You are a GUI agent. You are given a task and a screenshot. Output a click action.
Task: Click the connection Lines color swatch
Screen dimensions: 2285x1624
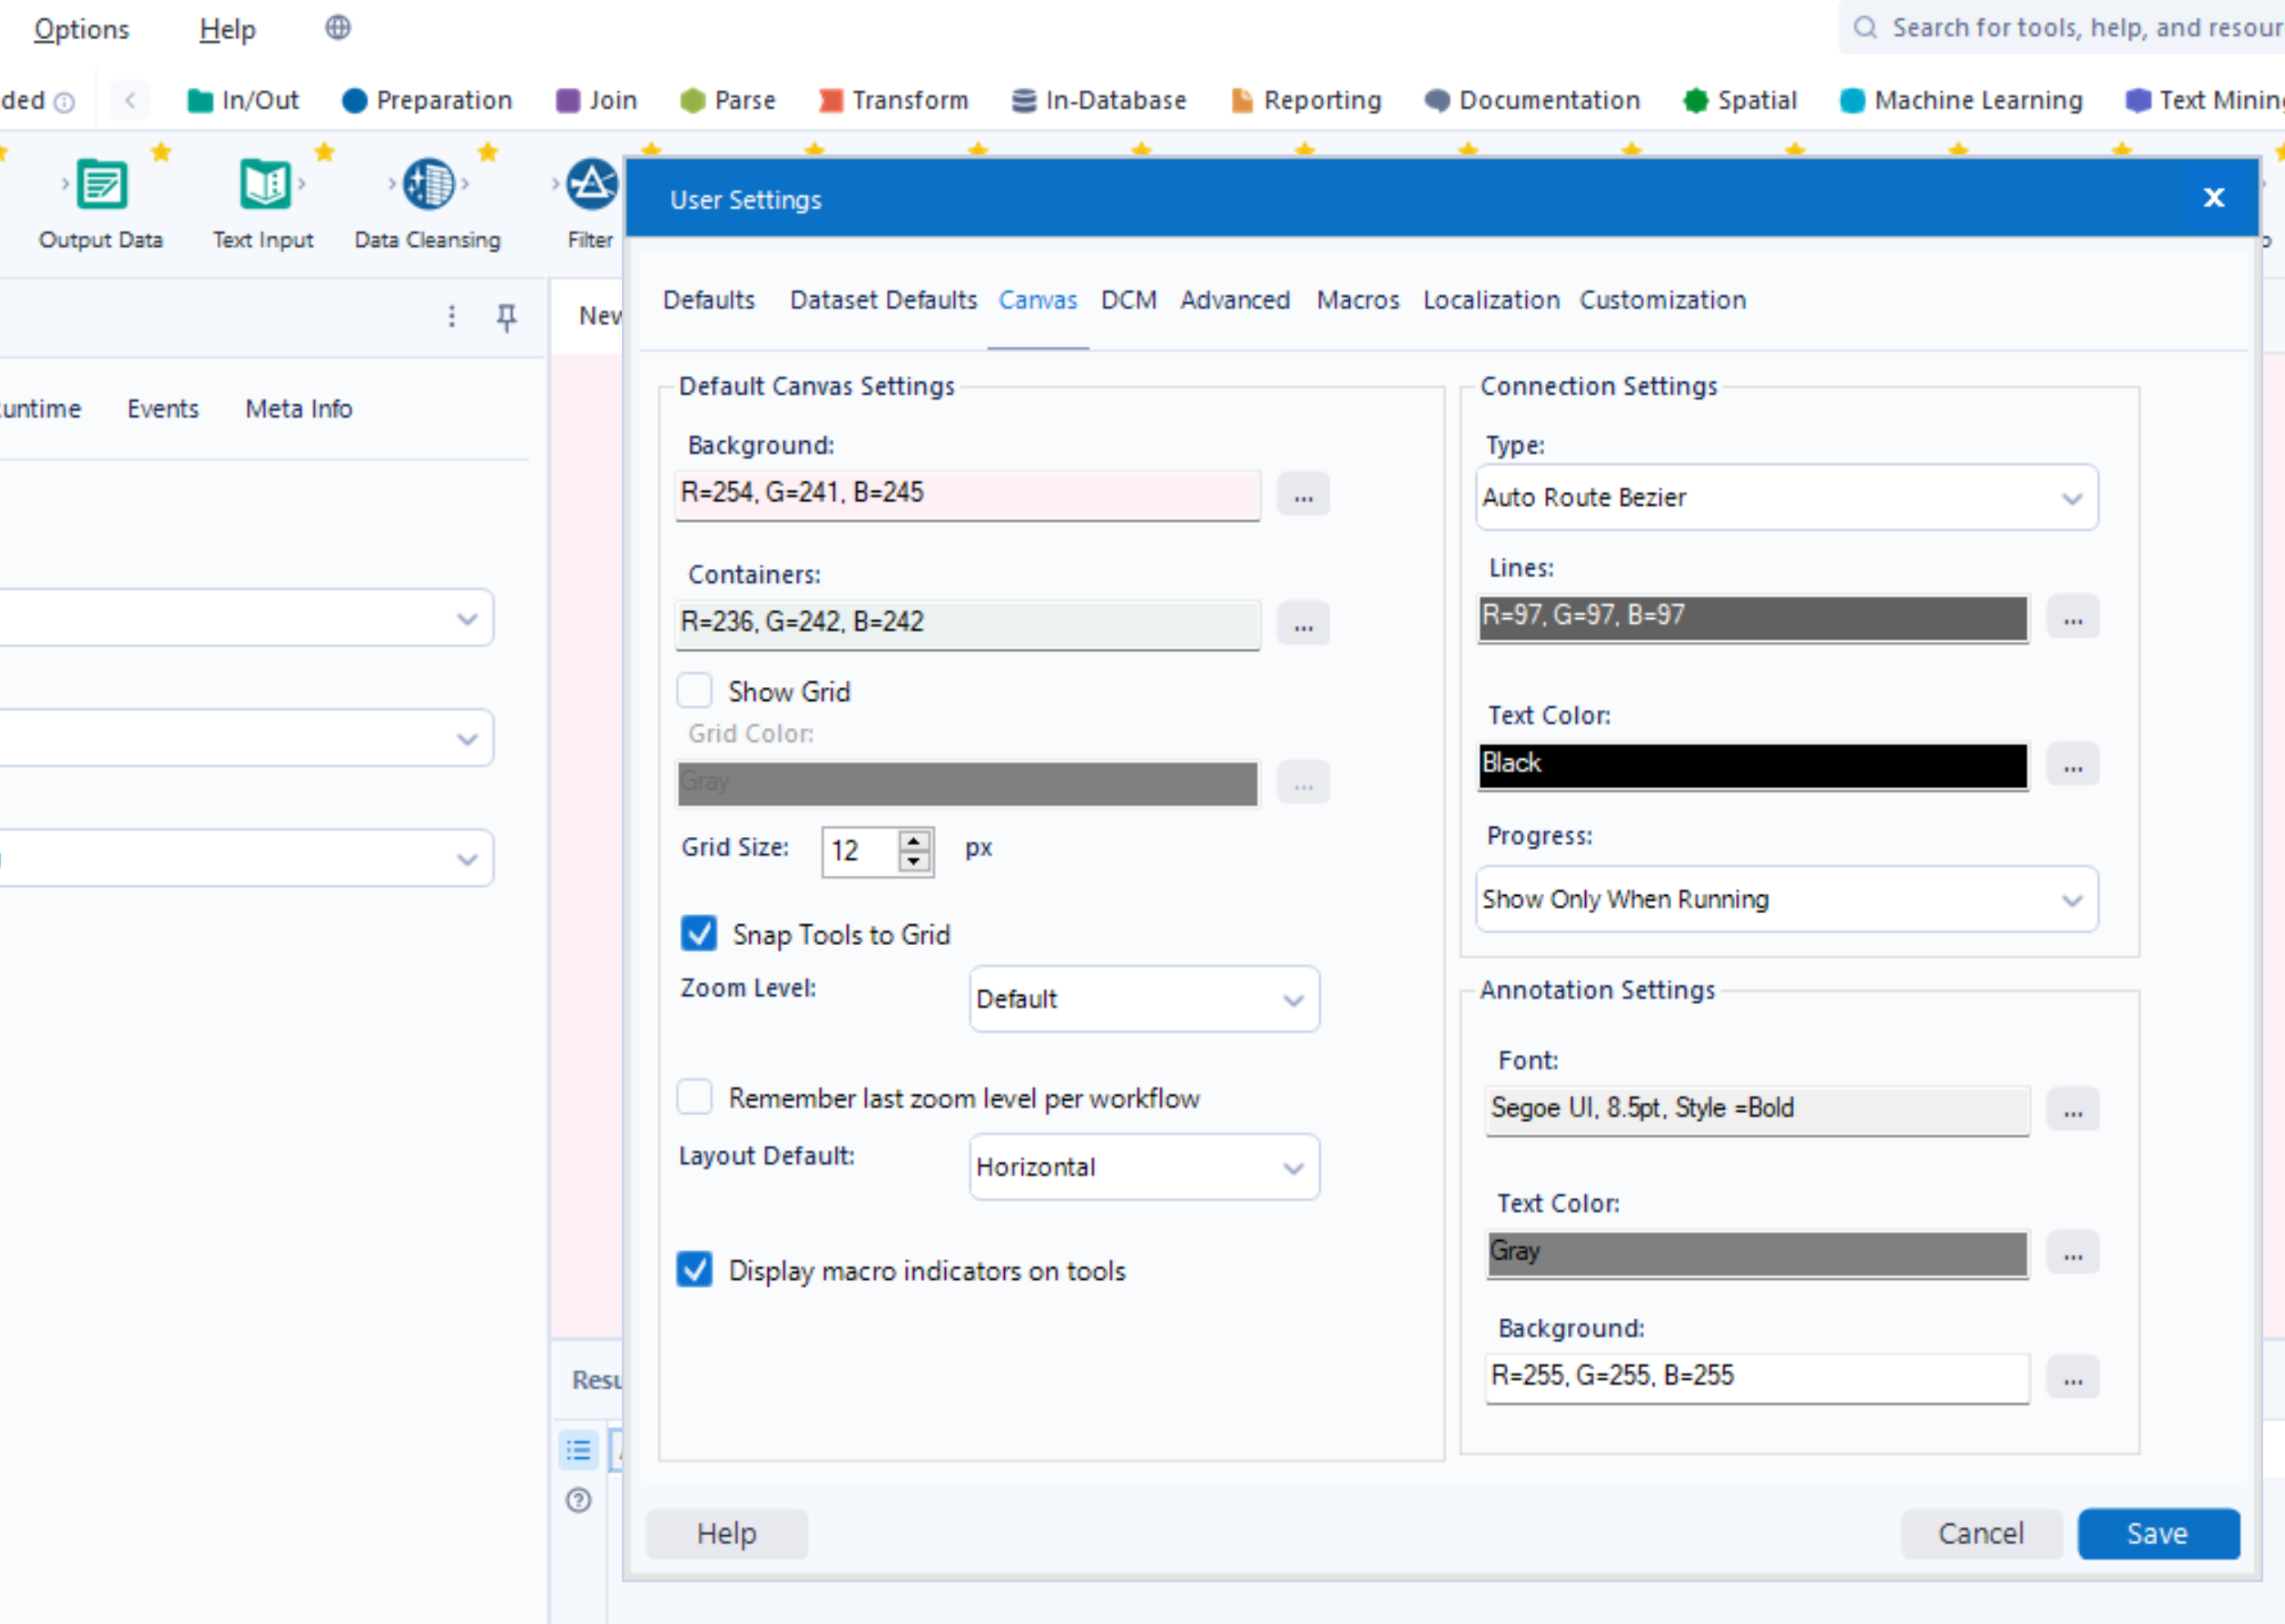pyautogui.click(x=1752, y=617)
